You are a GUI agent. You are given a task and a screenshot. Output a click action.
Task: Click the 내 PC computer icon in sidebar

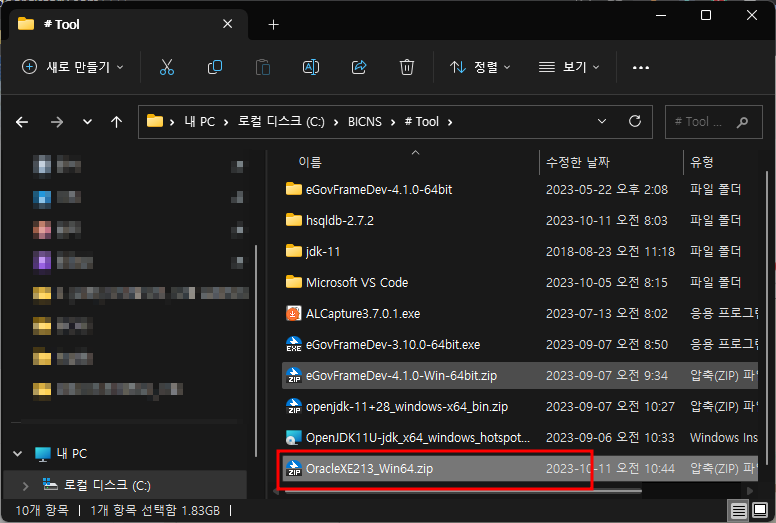coord(43,454)
